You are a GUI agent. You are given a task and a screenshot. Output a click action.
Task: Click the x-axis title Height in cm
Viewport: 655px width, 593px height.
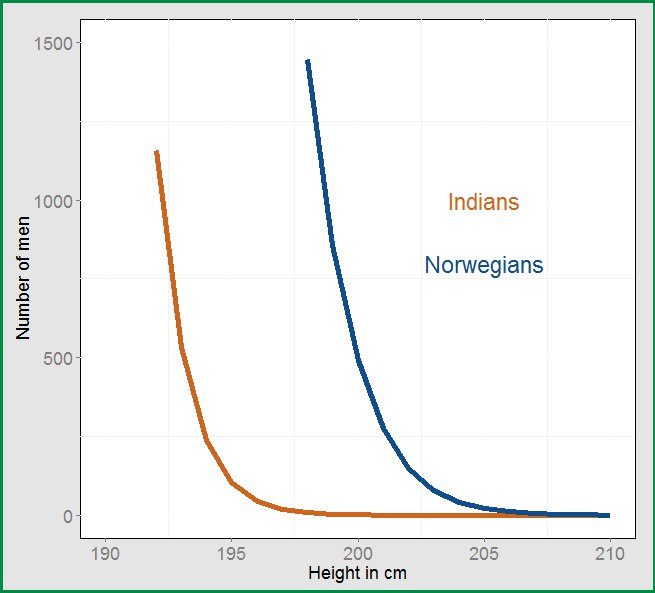pyautogui.click(x=357, y=574)
